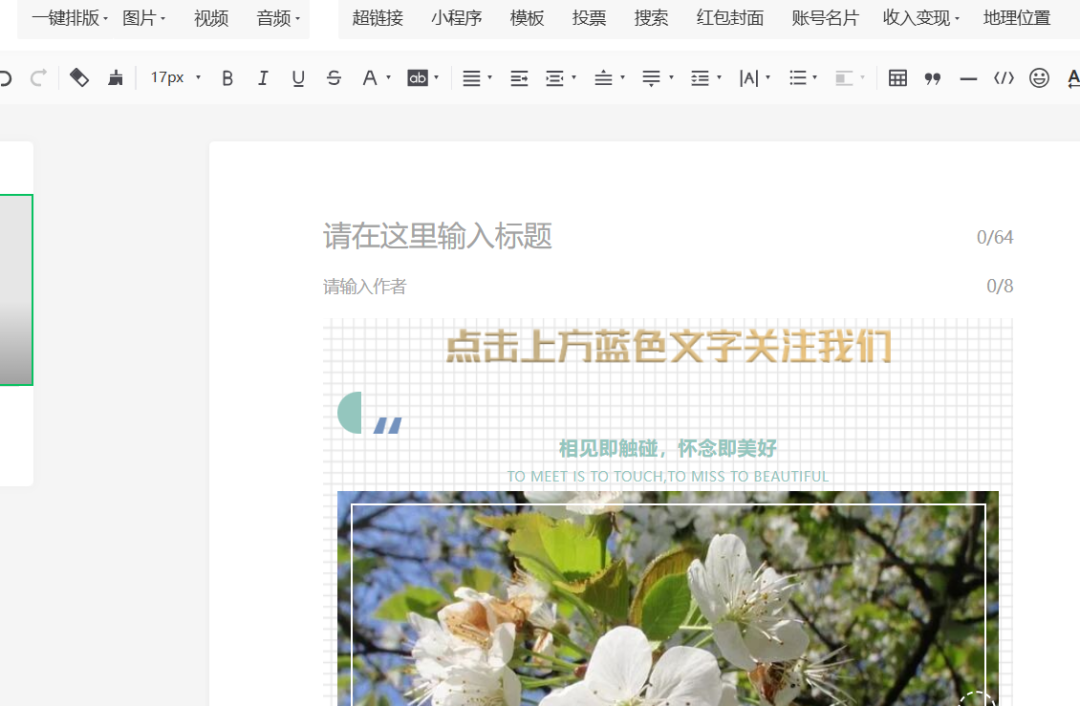Open the 收入变现 menu
This screenshot has height=706, width=1080.
pos(920,18)
